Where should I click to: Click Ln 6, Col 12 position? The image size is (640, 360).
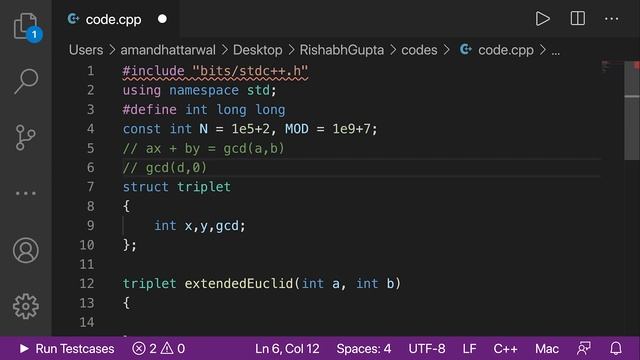coord(287,349)
